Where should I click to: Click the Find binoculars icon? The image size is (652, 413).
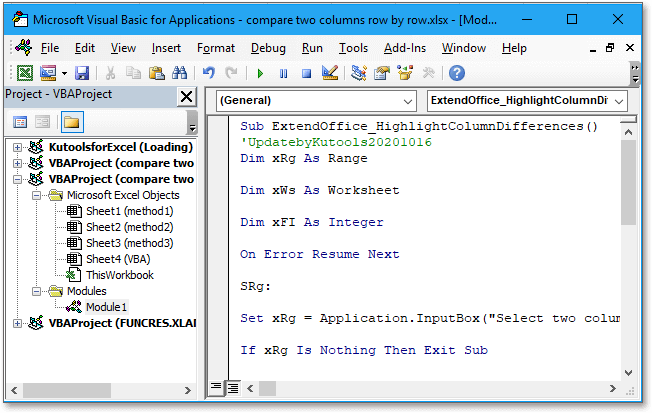coord(180,73)
